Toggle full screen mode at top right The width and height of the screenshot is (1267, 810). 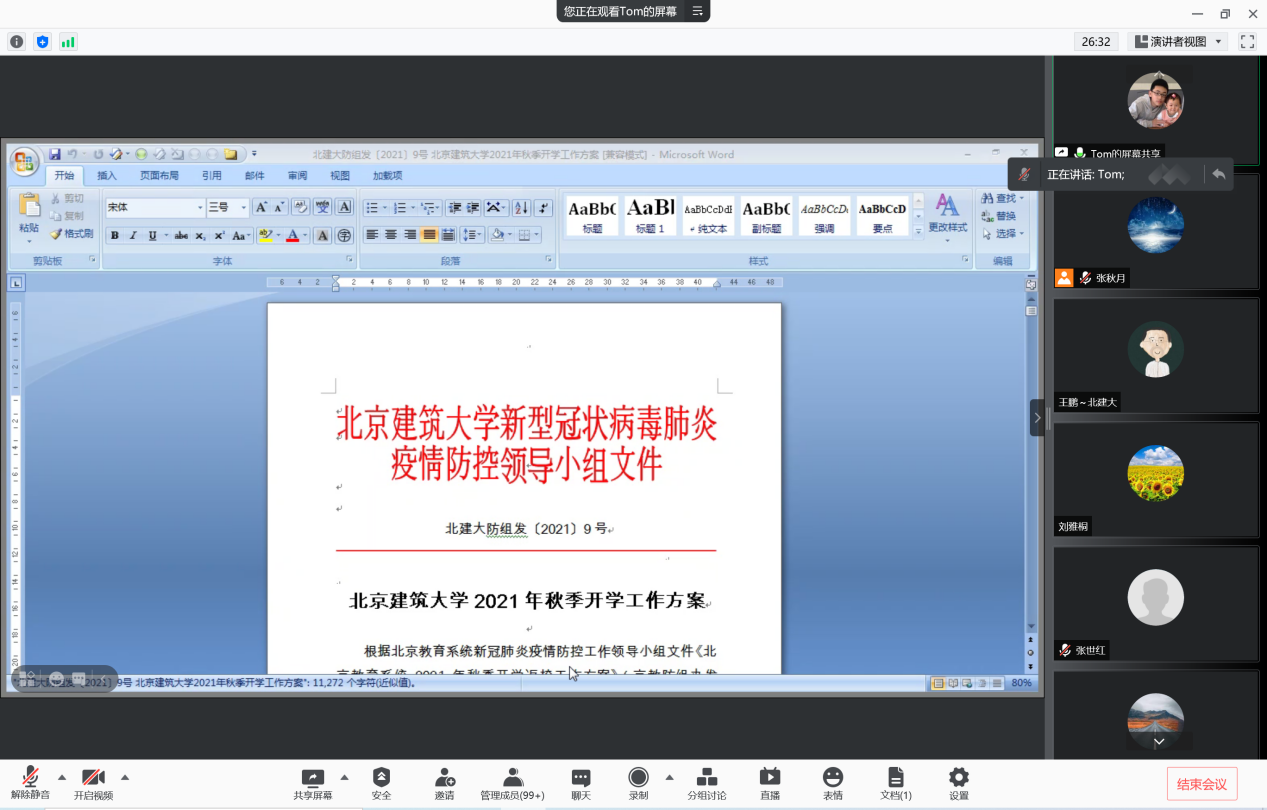click(x=1247, y=42)
